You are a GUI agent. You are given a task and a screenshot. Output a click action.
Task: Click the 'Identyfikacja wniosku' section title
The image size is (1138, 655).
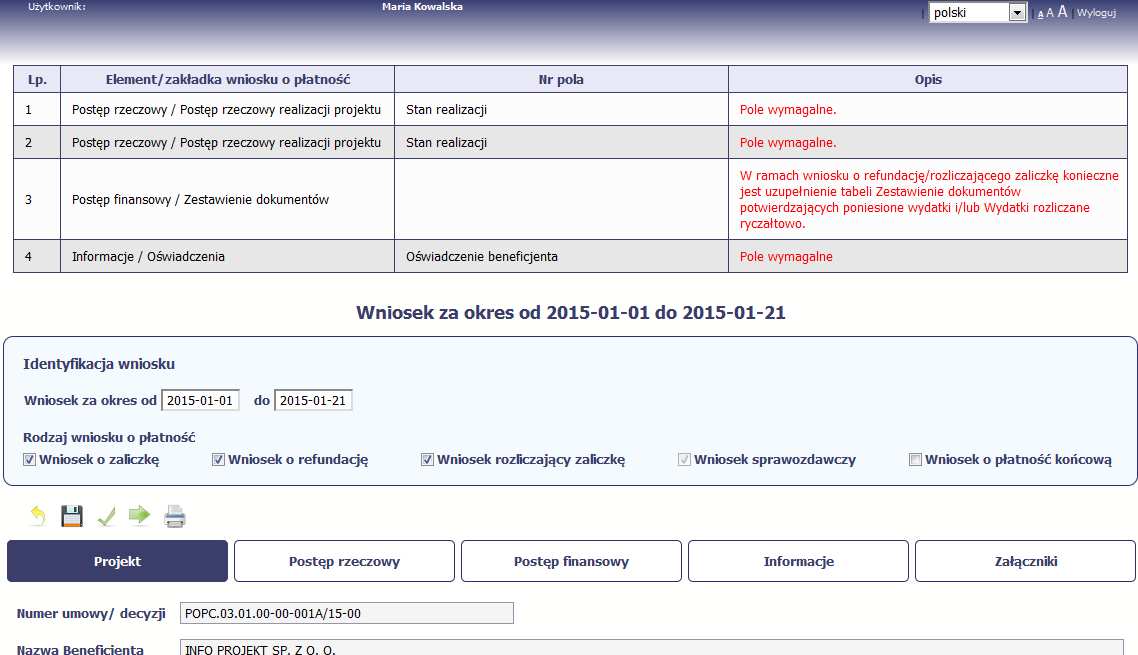(x=99, y=364)
